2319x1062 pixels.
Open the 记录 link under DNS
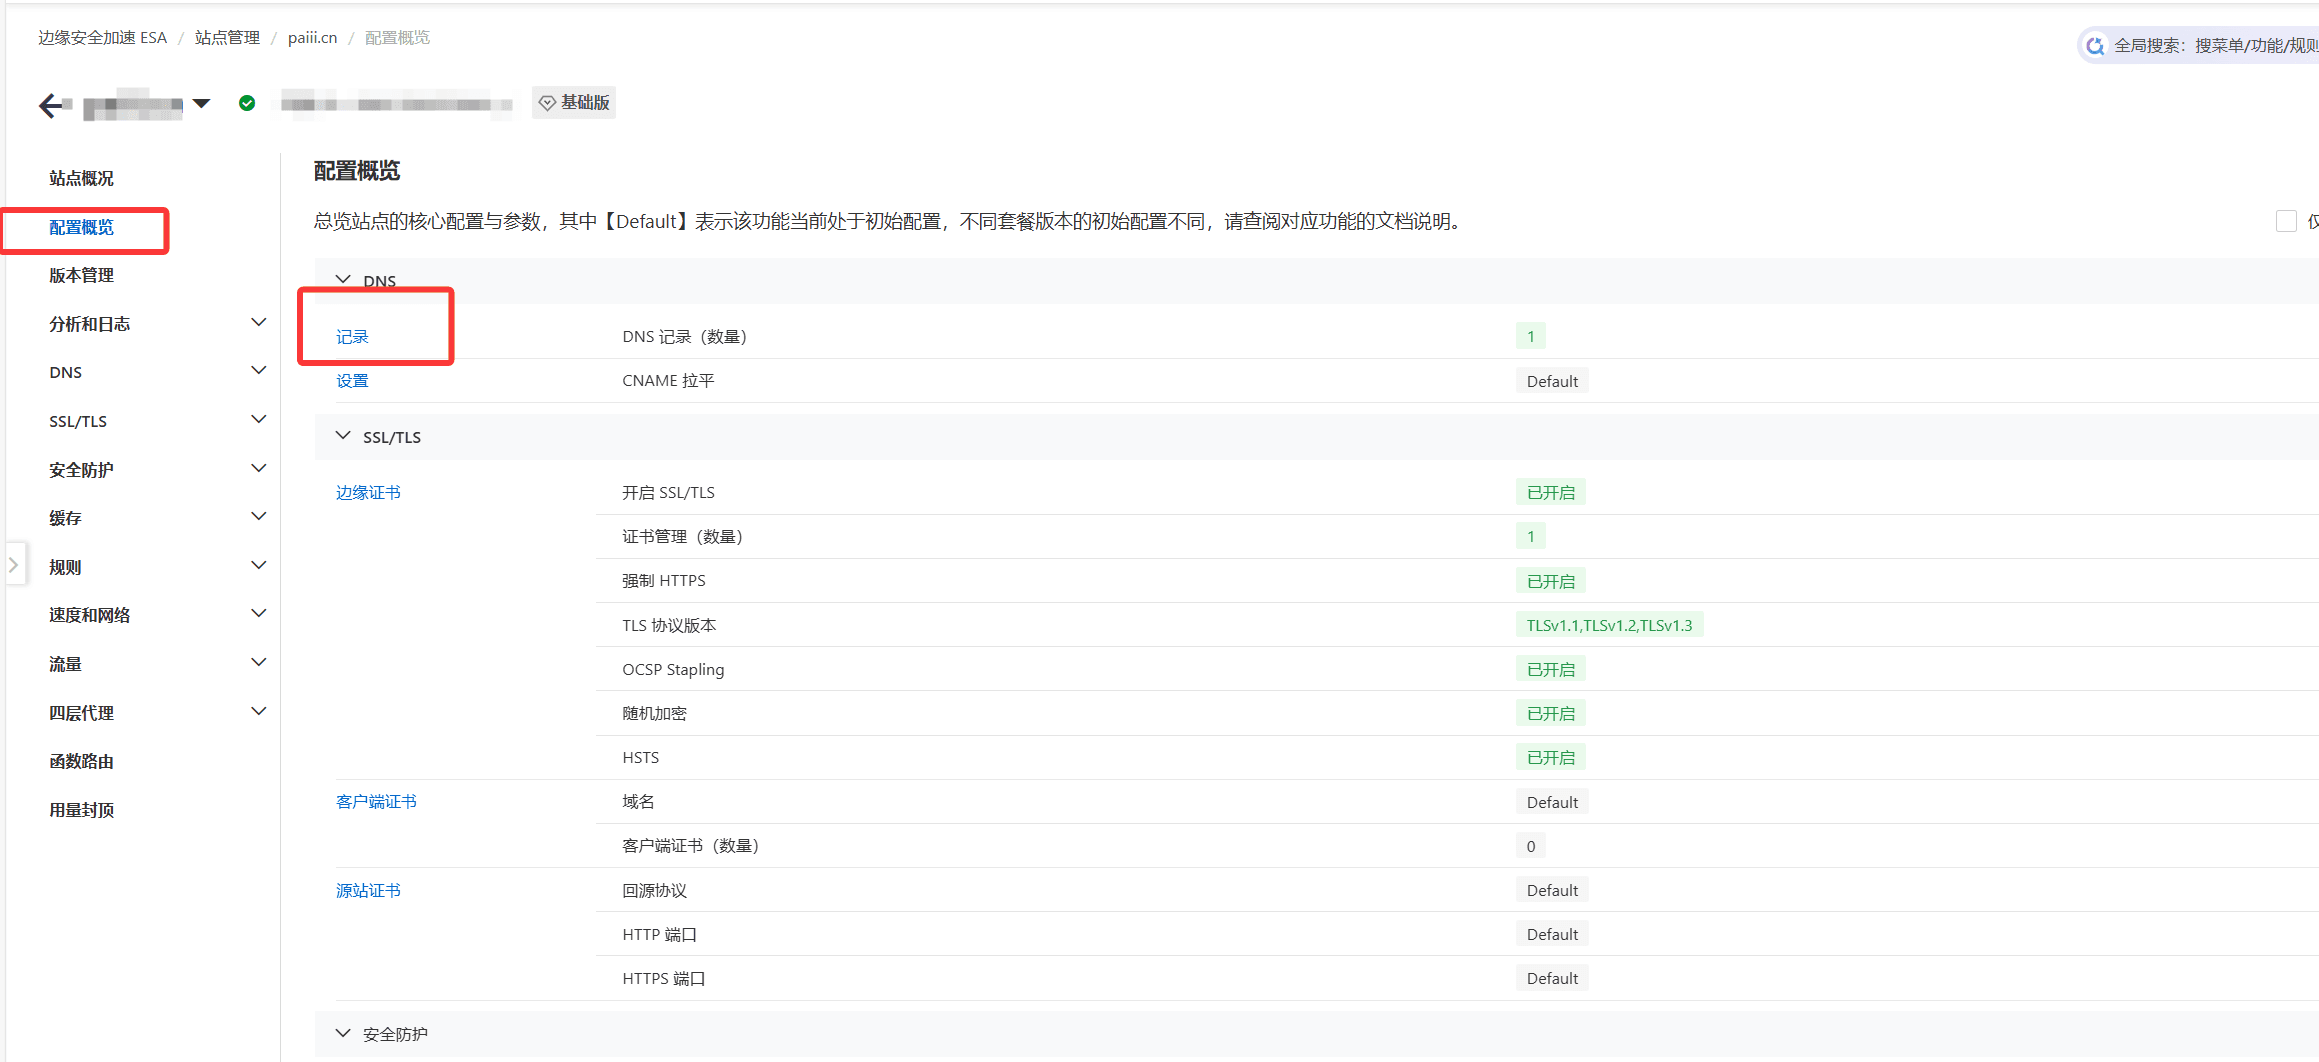point(352,337)
